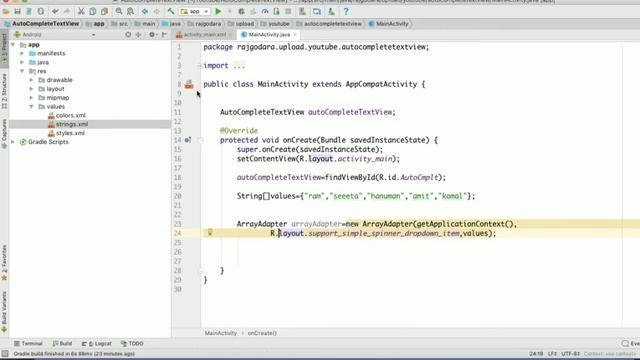Click the Cut scissors icon
The width and height of the screenshot is (640, 360).
click(81, 11)
